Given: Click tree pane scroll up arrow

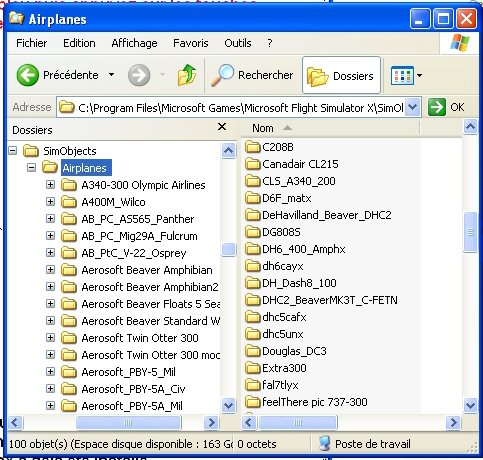Looking at the screenshot, I should (x=229, y=151).
